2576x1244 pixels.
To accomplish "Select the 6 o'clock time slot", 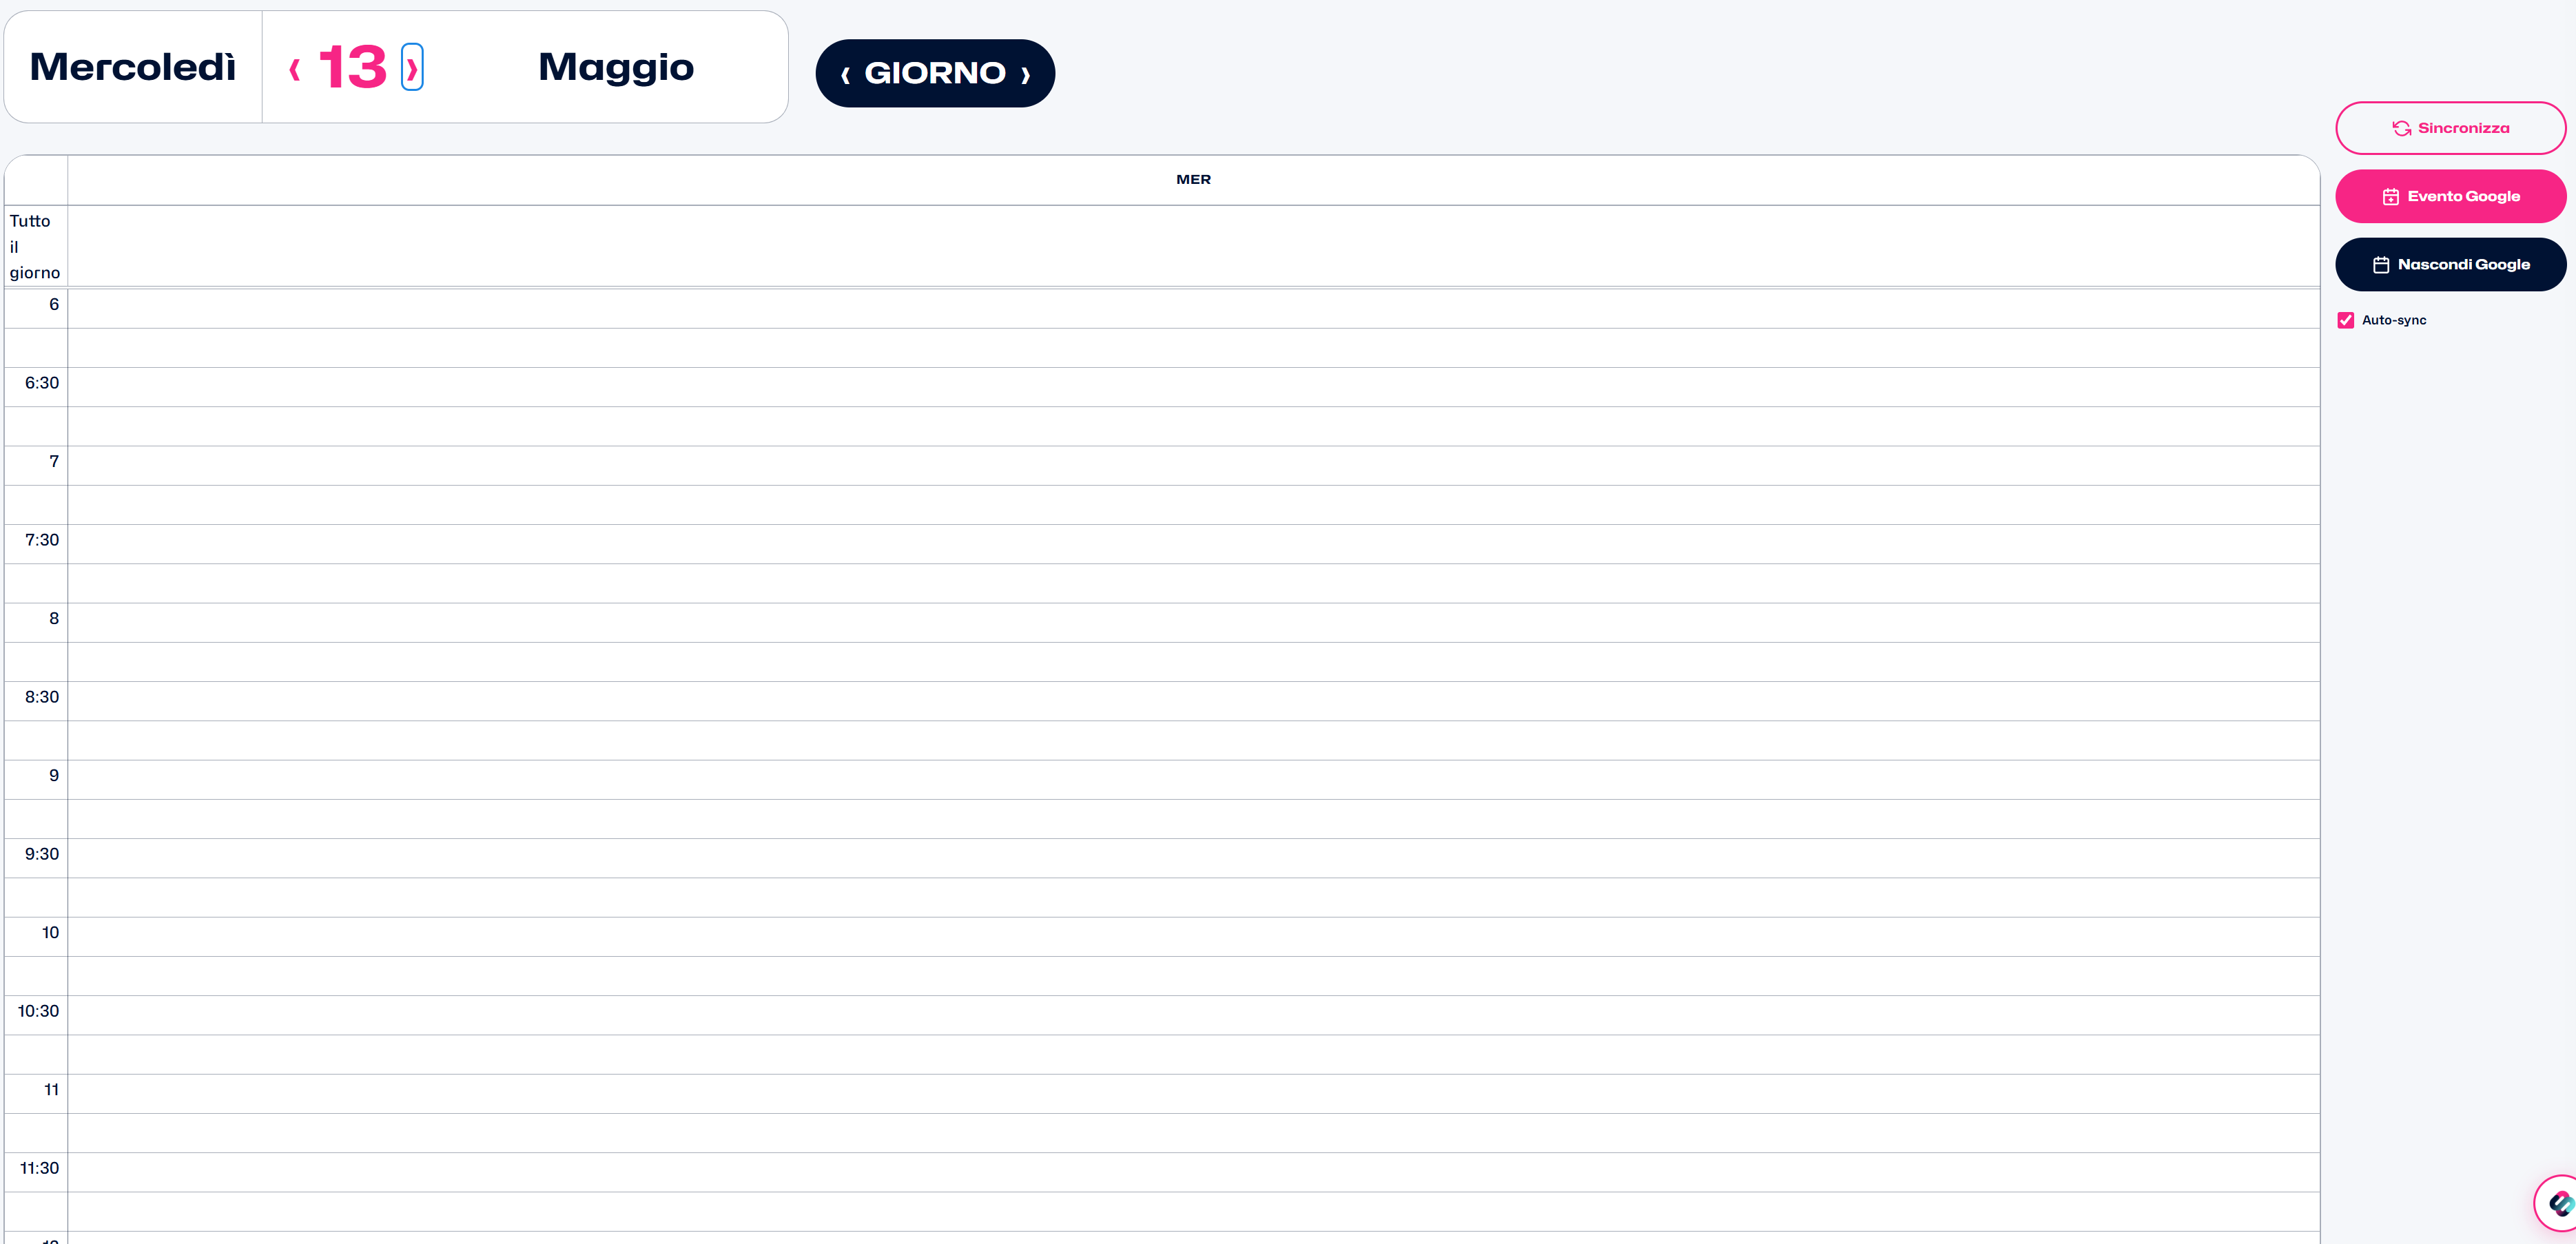I will pos(1193,309).
